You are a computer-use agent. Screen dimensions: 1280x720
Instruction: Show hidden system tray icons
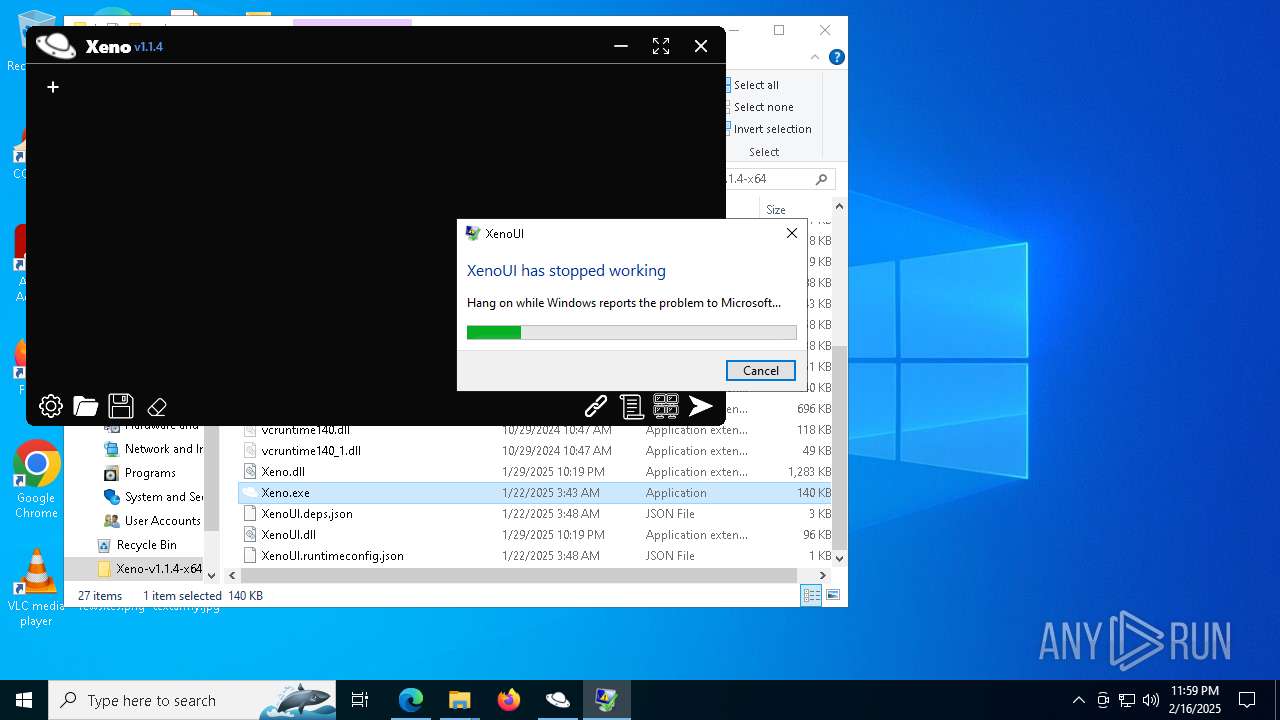click(1078, 700)
